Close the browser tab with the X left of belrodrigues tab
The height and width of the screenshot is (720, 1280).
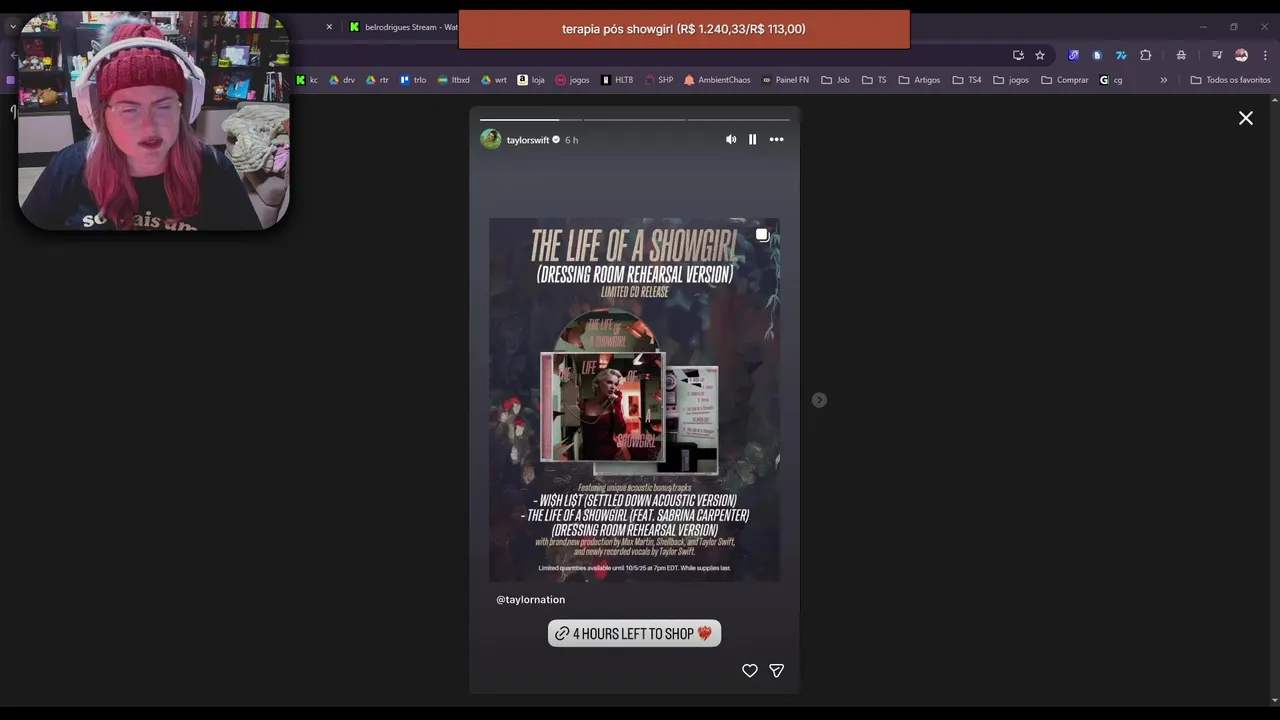click(x=329, y=27)
